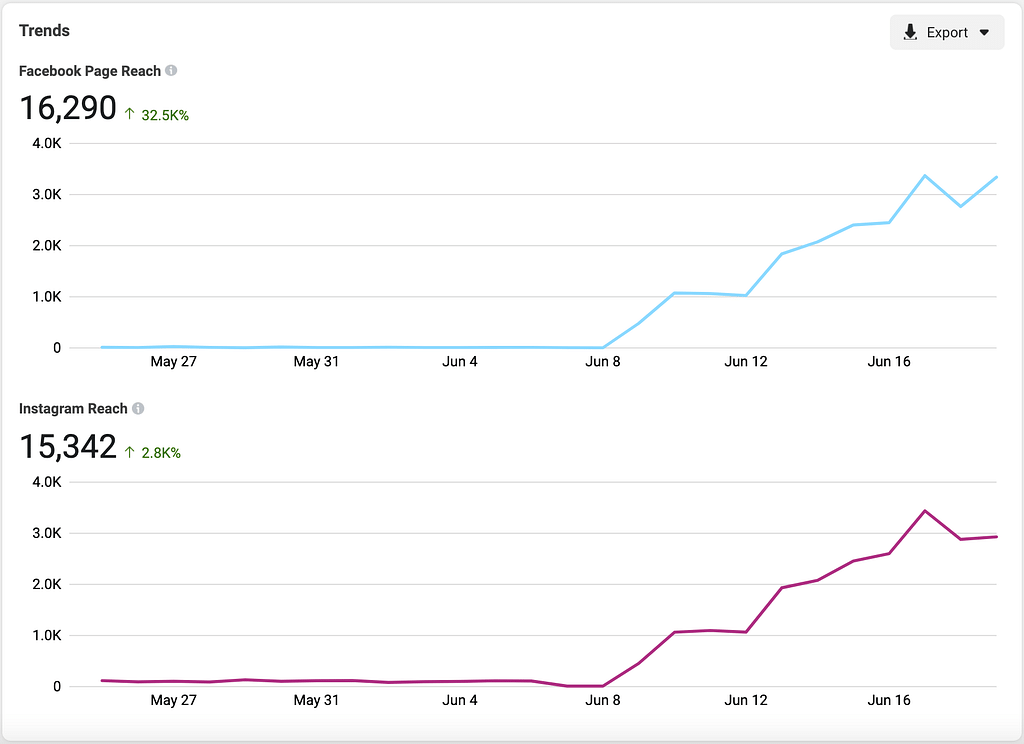Click the download icon in Export button
The width and height of the screenshot is (1024, 744).
point(910,33)
